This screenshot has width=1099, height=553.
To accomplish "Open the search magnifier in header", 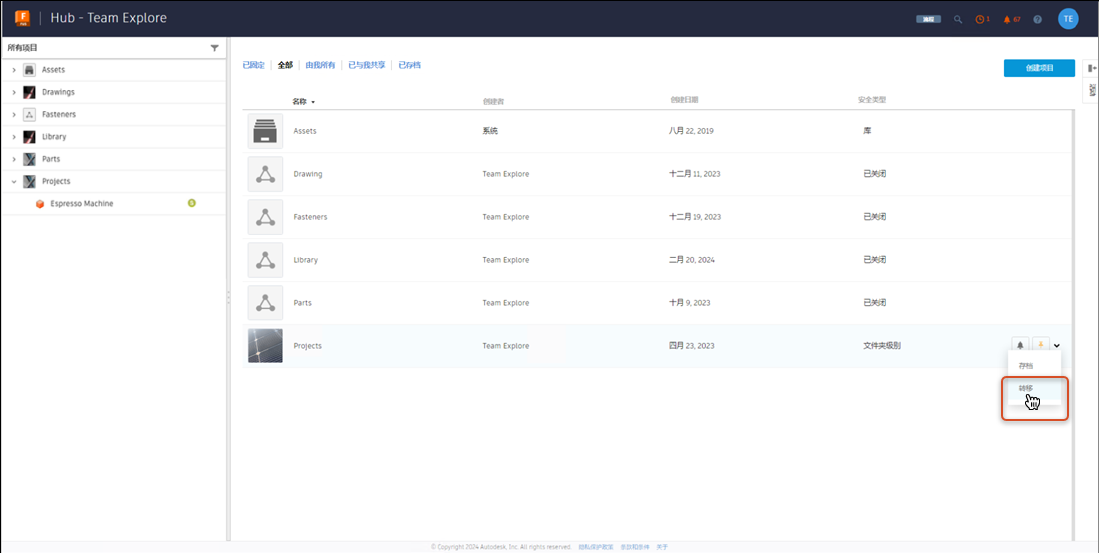I will (x=958, y=19).
